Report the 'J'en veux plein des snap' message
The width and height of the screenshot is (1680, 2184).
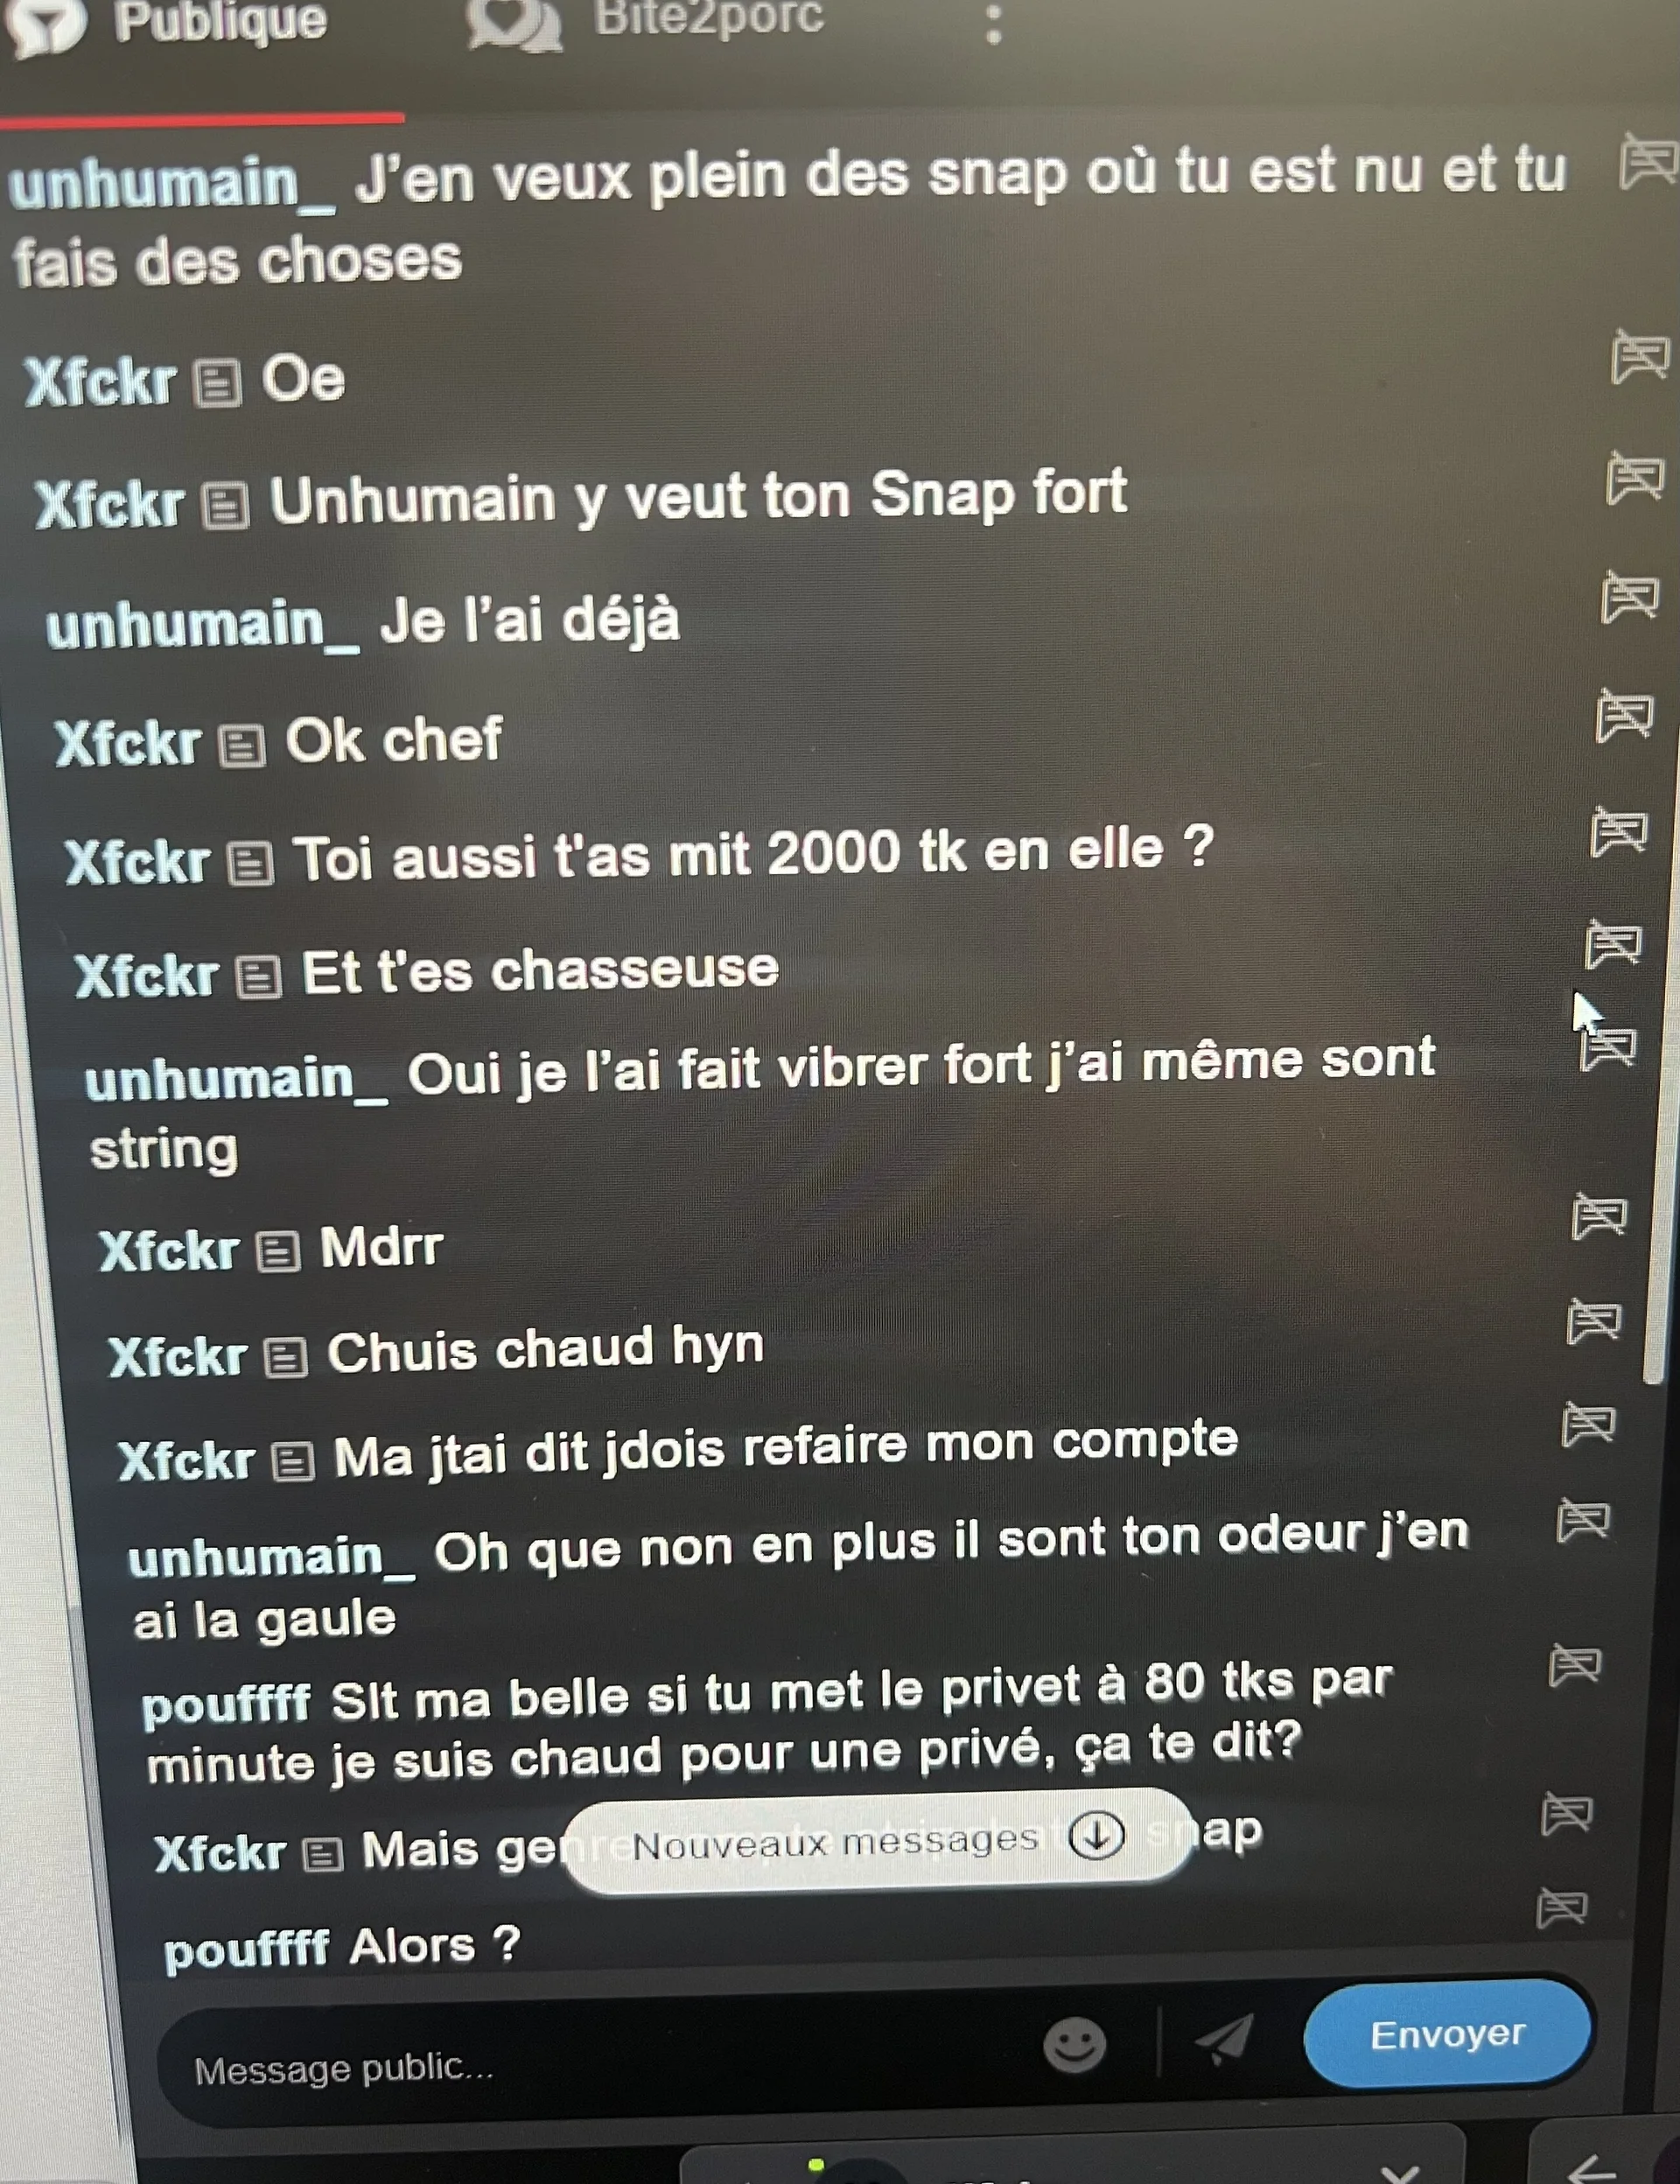click(1647, 161)
